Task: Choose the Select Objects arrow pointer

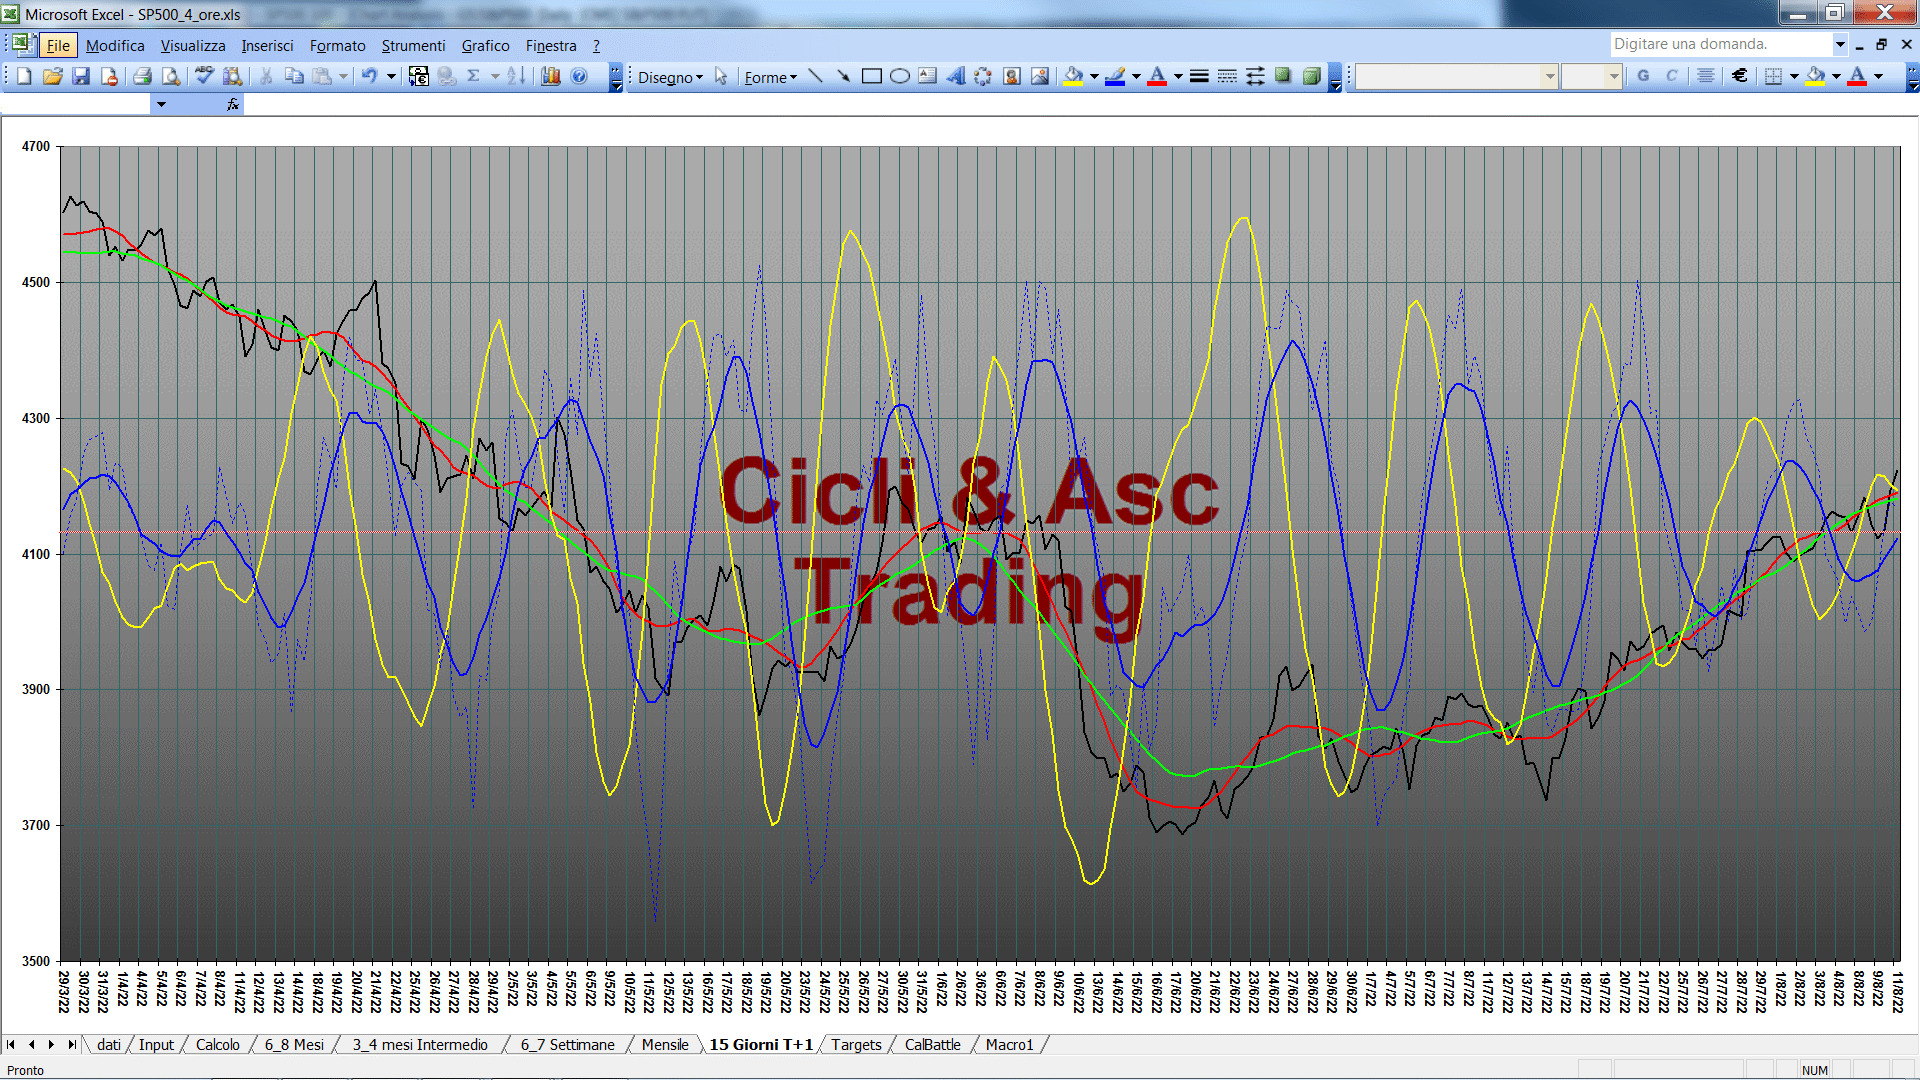Action: [721, 76]
